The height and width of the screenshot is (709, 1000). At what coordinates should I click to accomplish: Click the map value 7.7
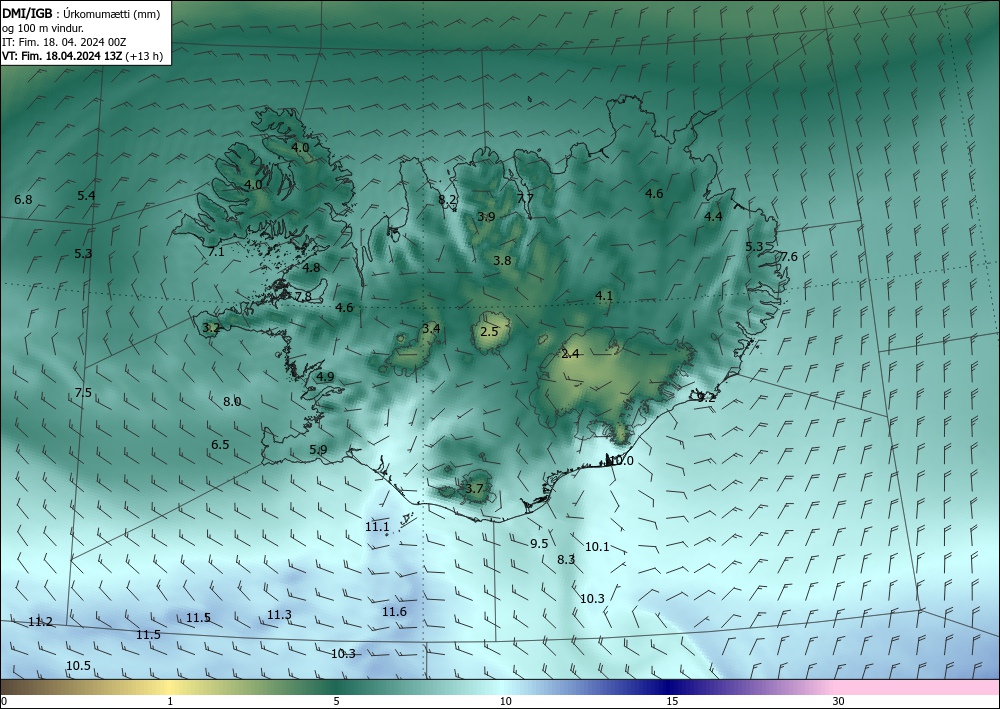tap(525, 198)
